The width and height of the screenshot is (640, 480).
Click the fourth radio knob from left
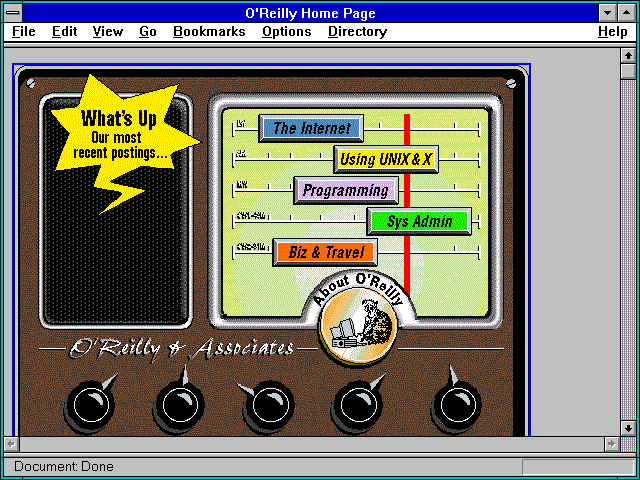(x=358, y=405)
